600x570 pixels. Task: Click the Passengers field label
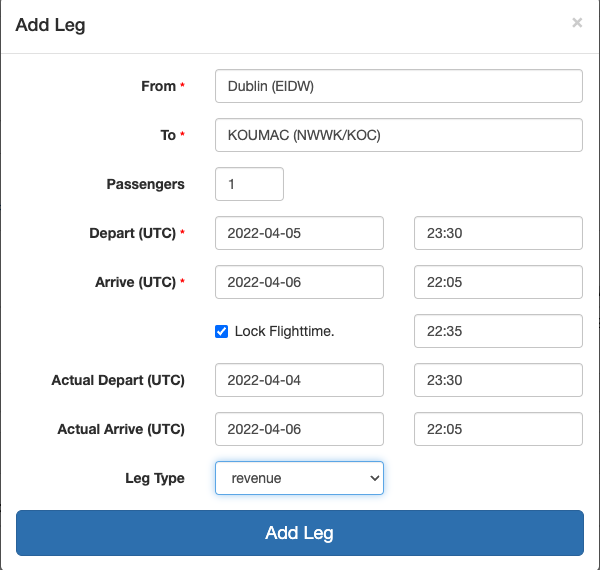[x=145, y=184]
